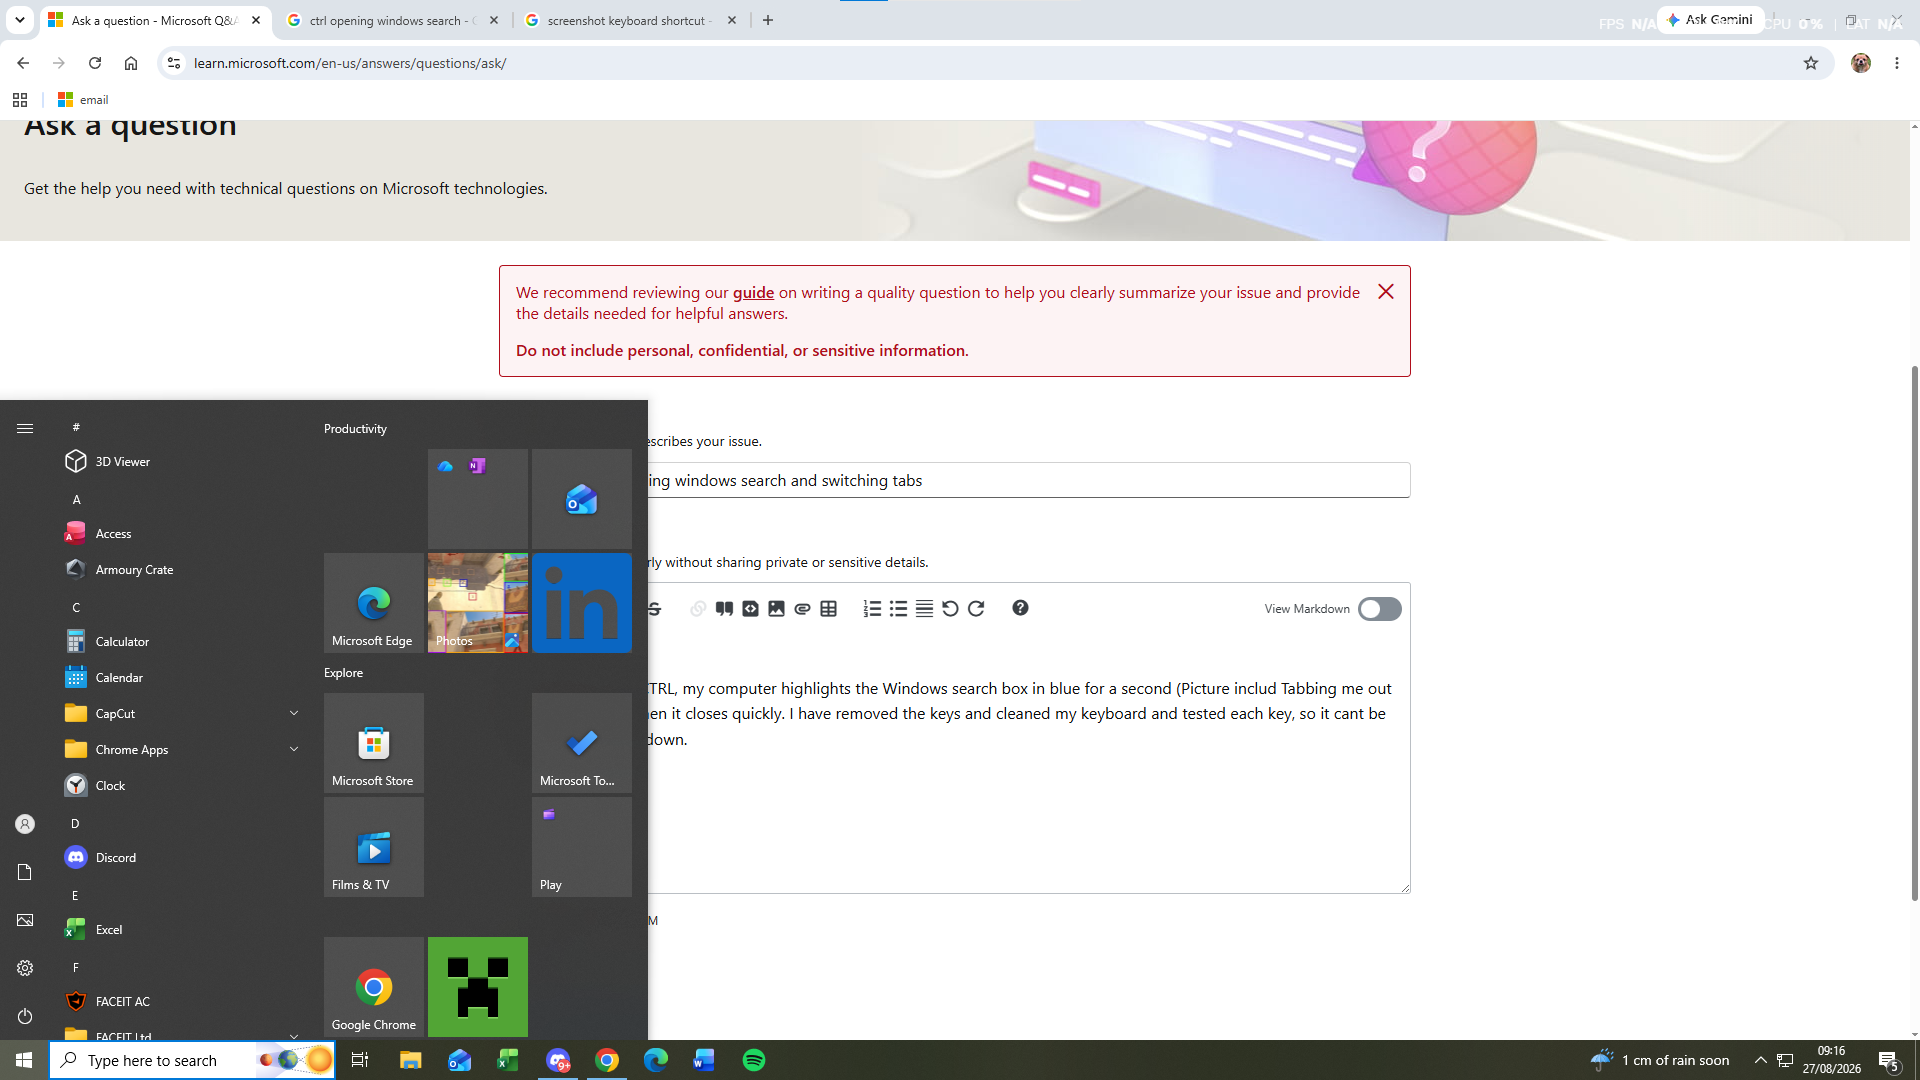Attach a file using the paperclip icon
This screenshot has width=1920, height=1080.
802,609
